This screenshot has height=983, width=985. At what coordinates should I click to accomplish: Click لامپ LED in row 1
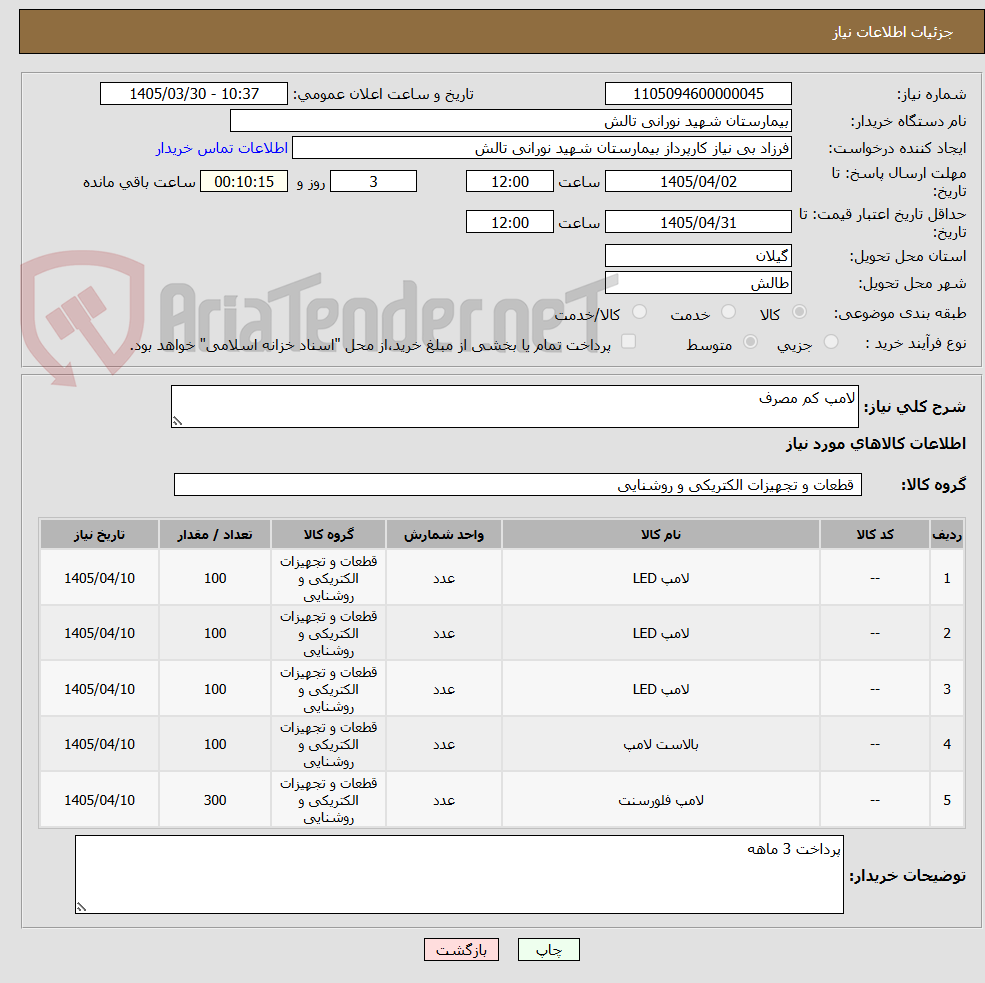[661, 578]
